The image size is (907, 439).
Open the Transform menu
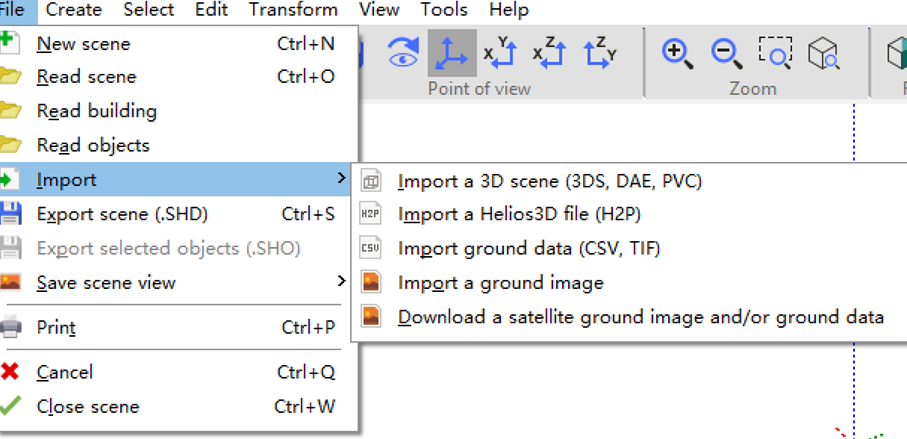tap(293, 10)
